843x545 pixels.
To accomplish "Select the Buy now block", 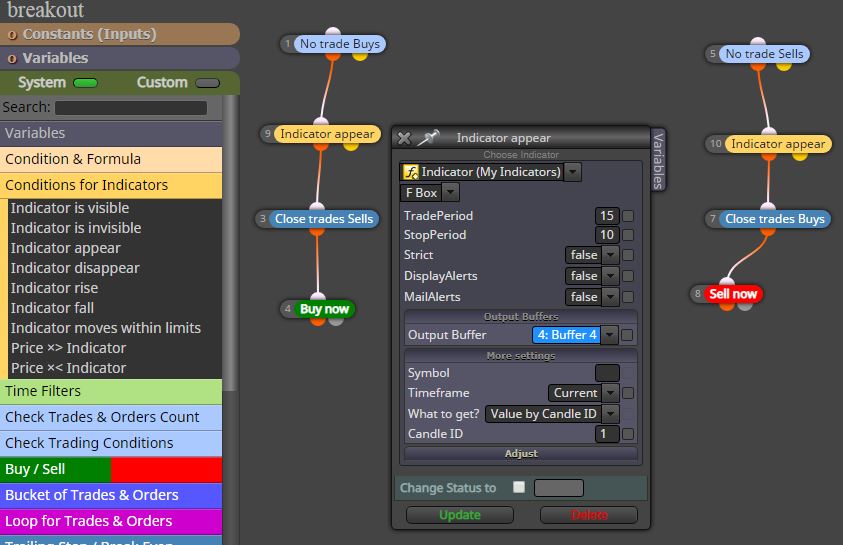I will pyautogui.click(x=324, y=309).
